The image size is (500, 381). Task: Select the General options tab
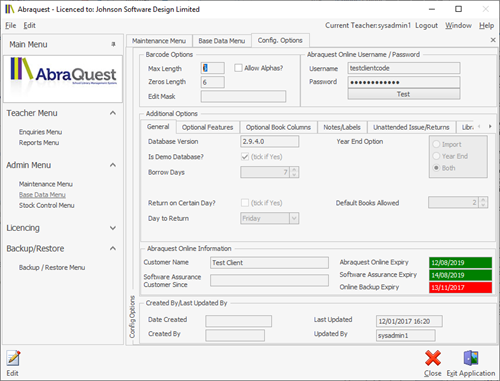[158, 127]
